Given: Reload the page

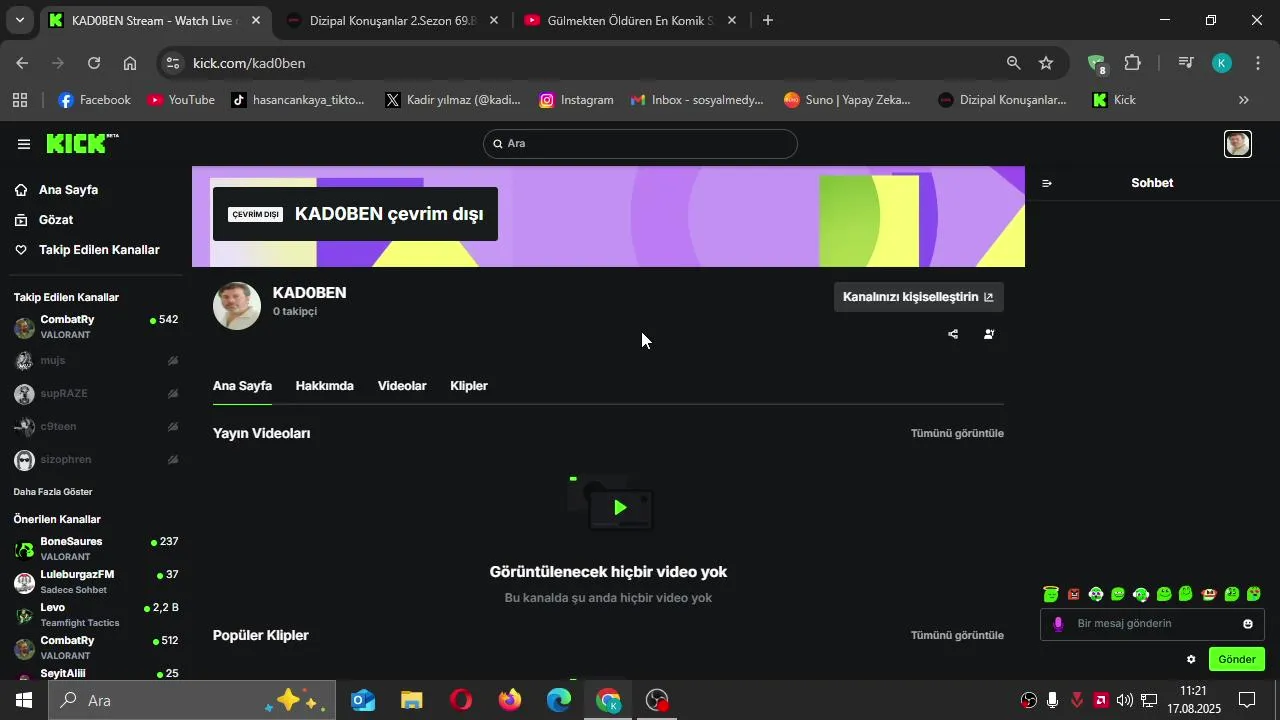Looking at the screenshot, I should (94, 63).
